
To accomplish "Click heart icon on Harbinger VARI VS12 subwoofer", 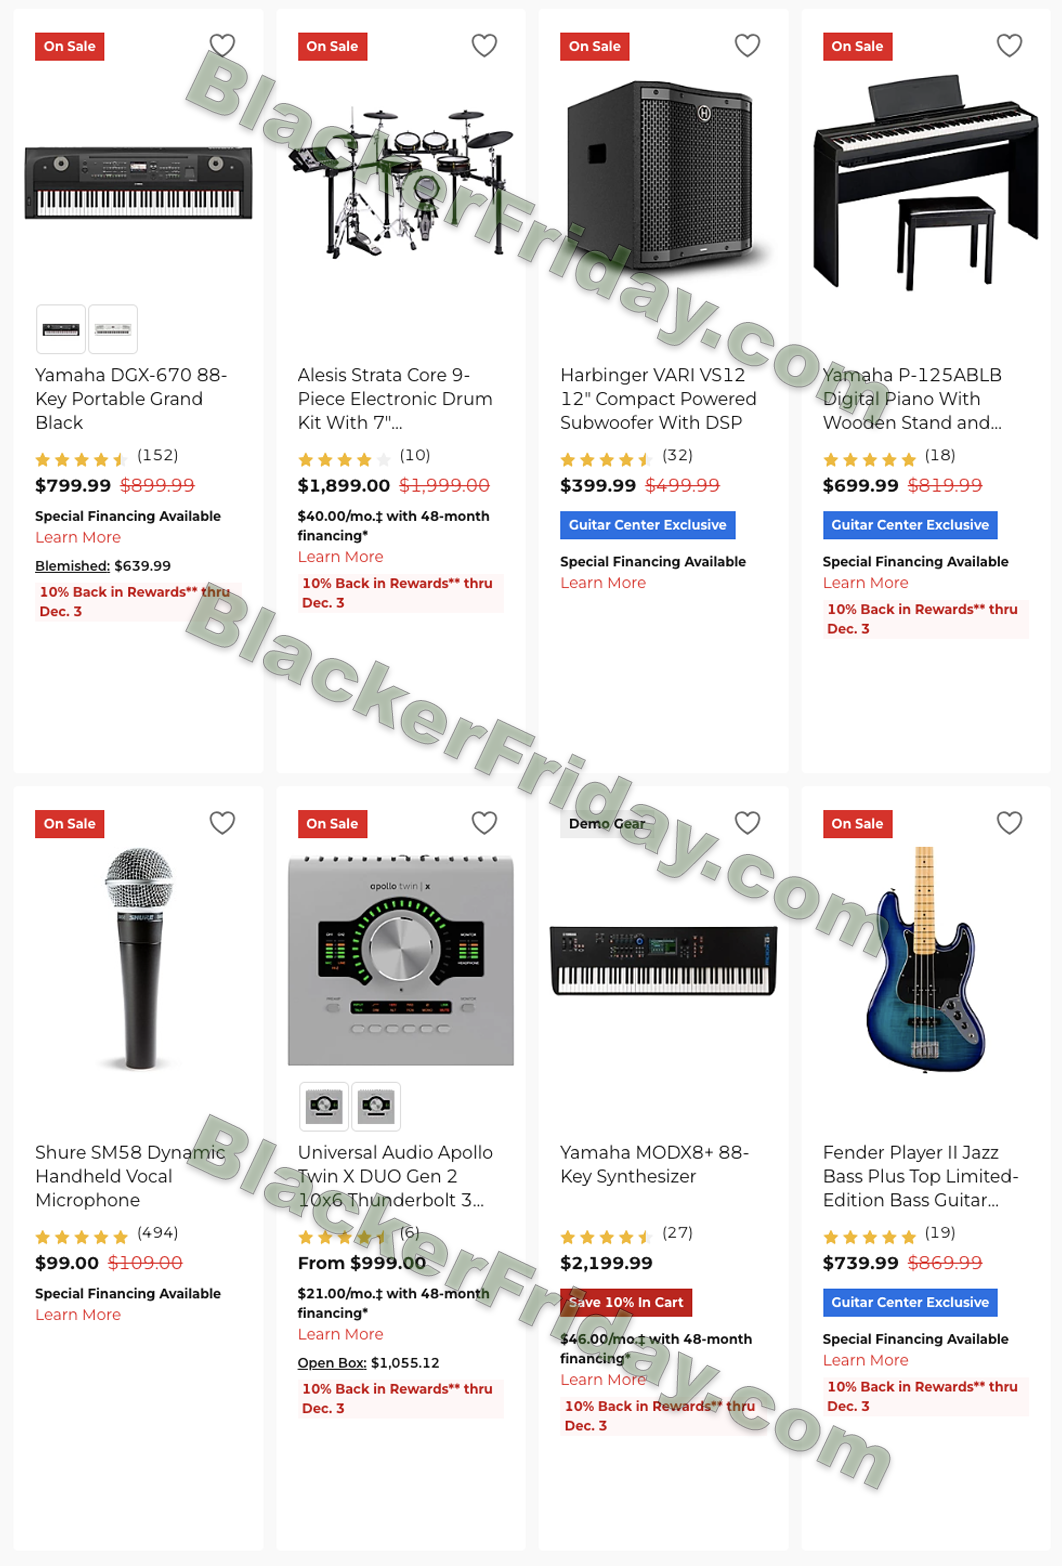I will coord(747,45).
